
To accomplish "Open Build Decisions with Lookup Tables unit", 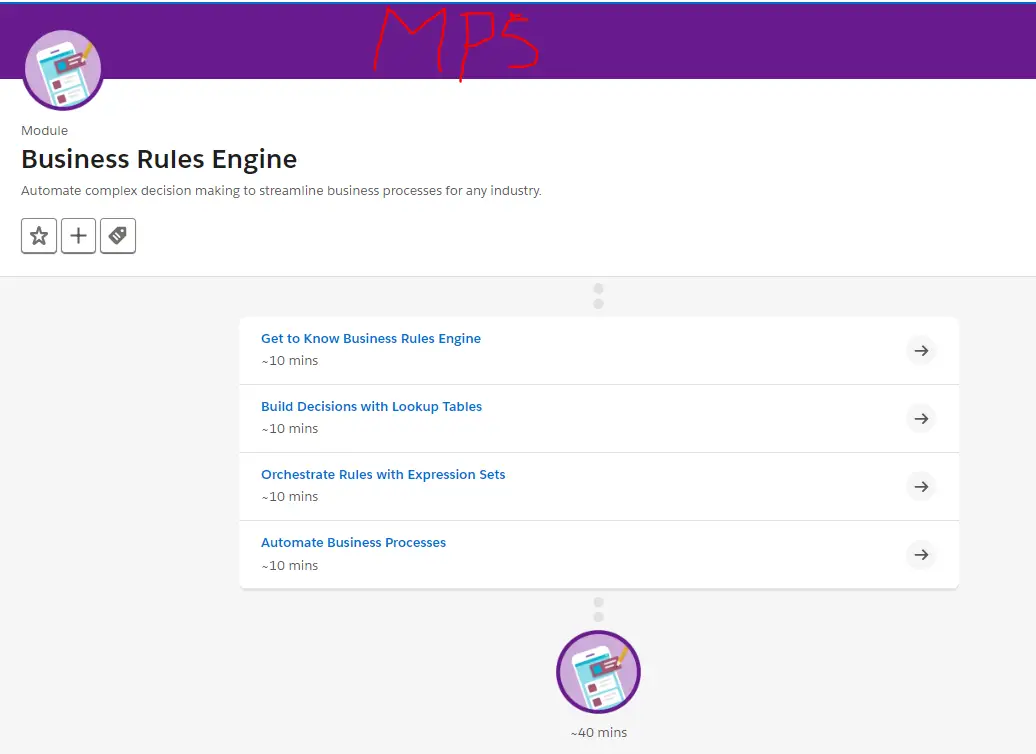I will click(x=371, y=406).
